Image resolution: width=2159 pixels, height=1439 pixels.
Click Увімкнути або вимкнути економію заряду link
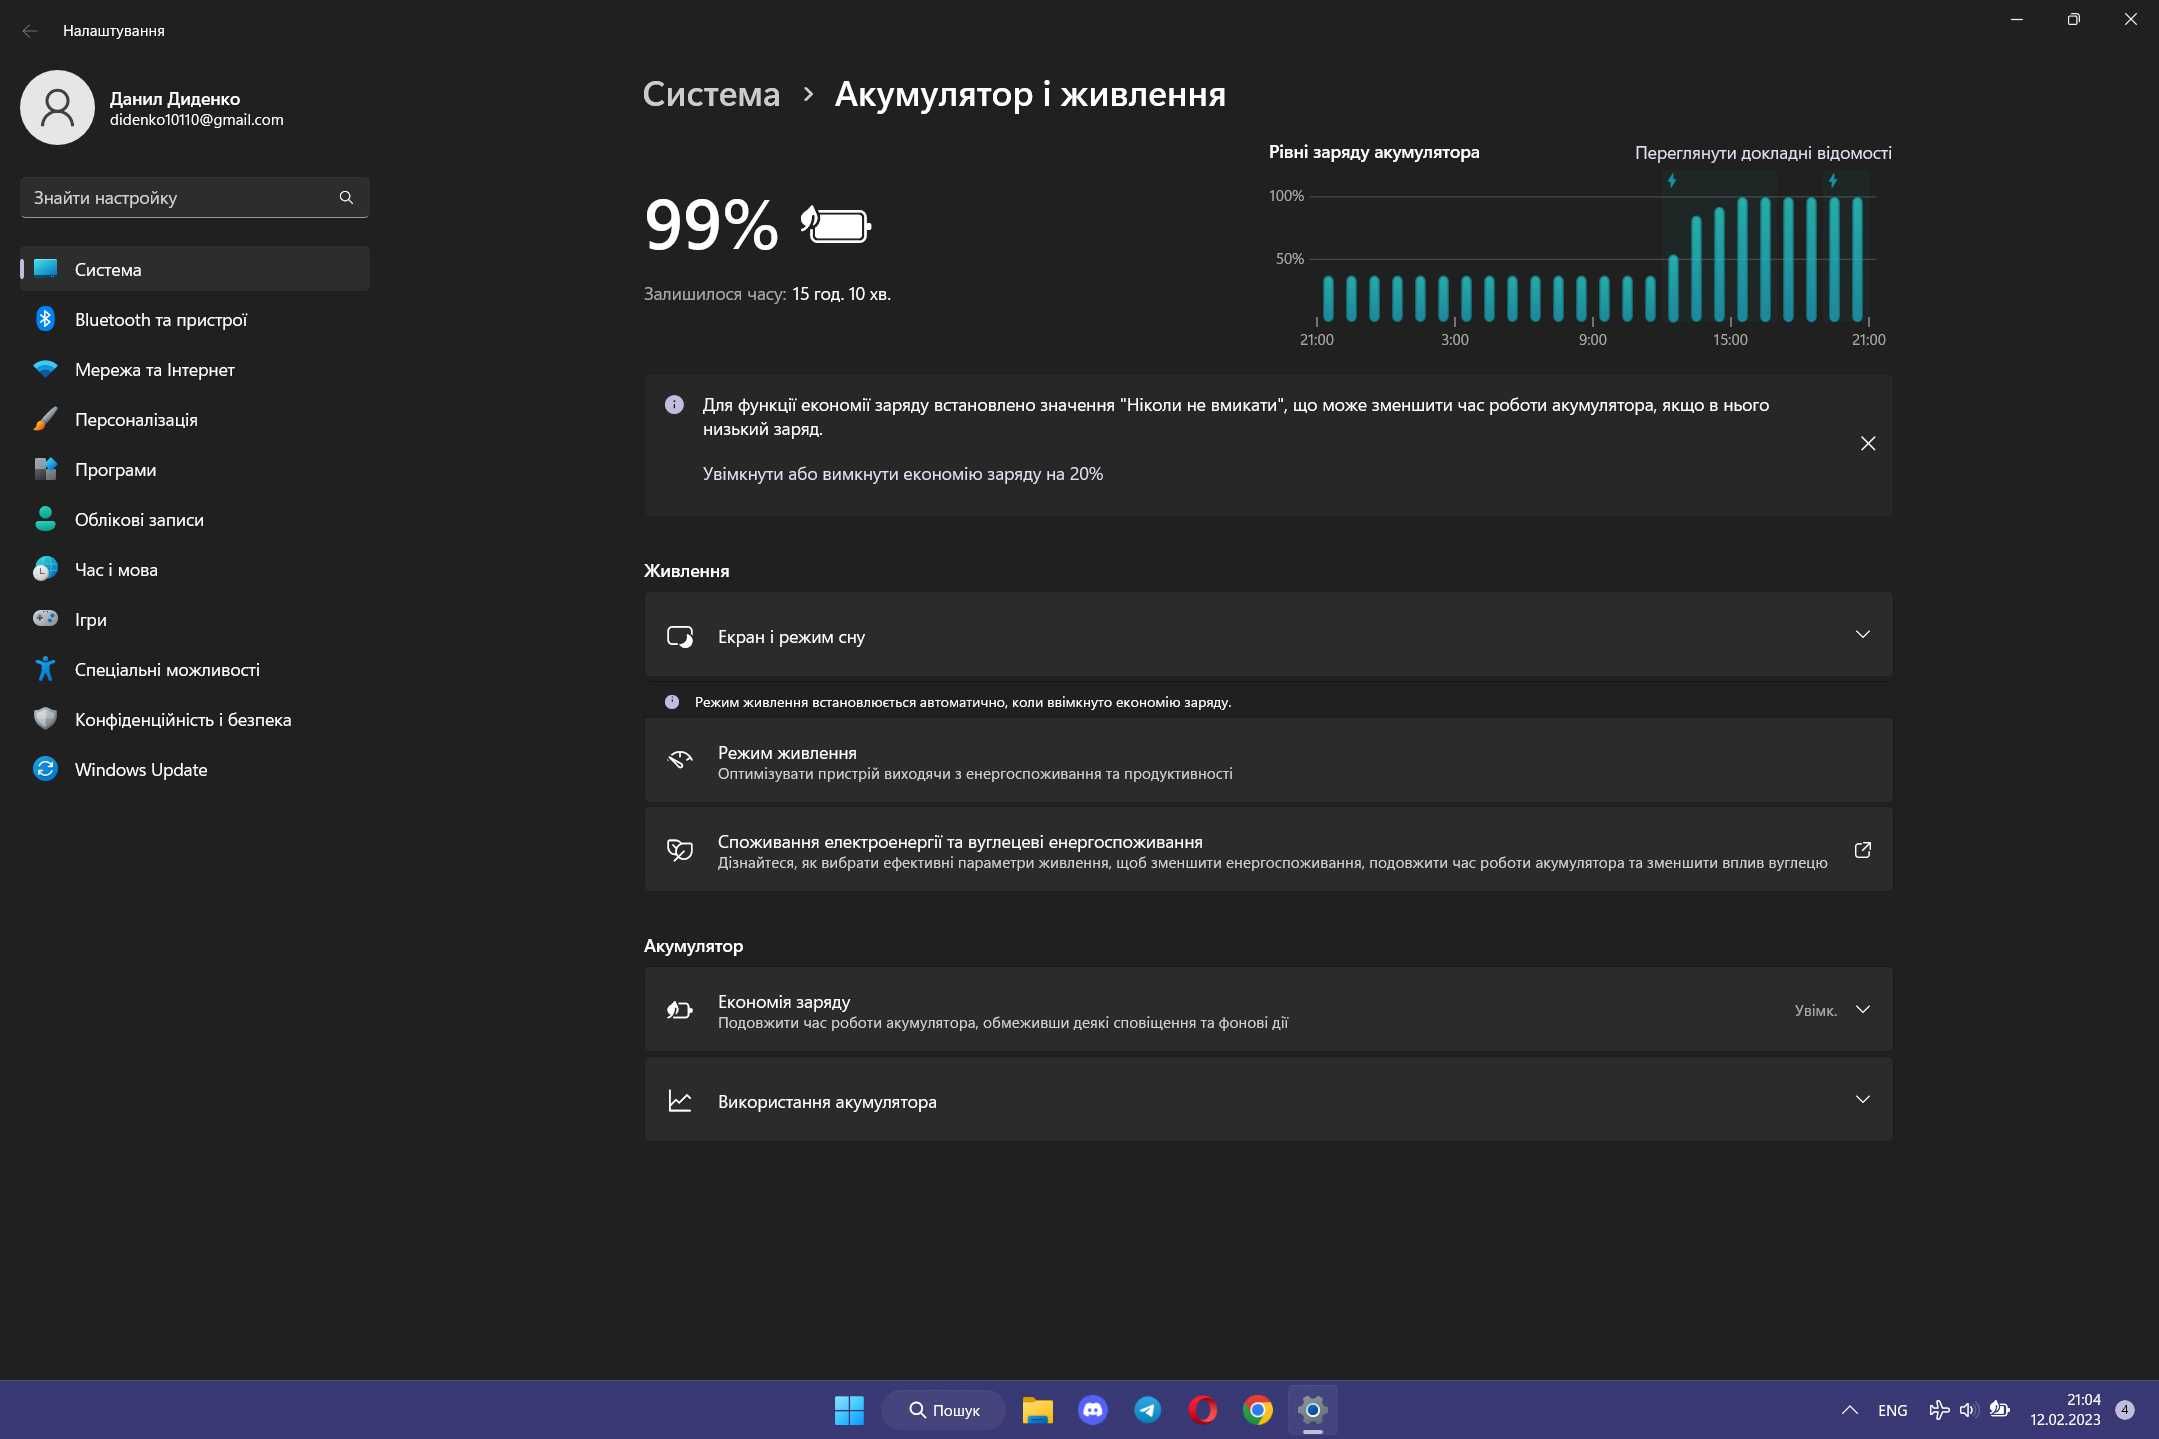pos(902,474)
